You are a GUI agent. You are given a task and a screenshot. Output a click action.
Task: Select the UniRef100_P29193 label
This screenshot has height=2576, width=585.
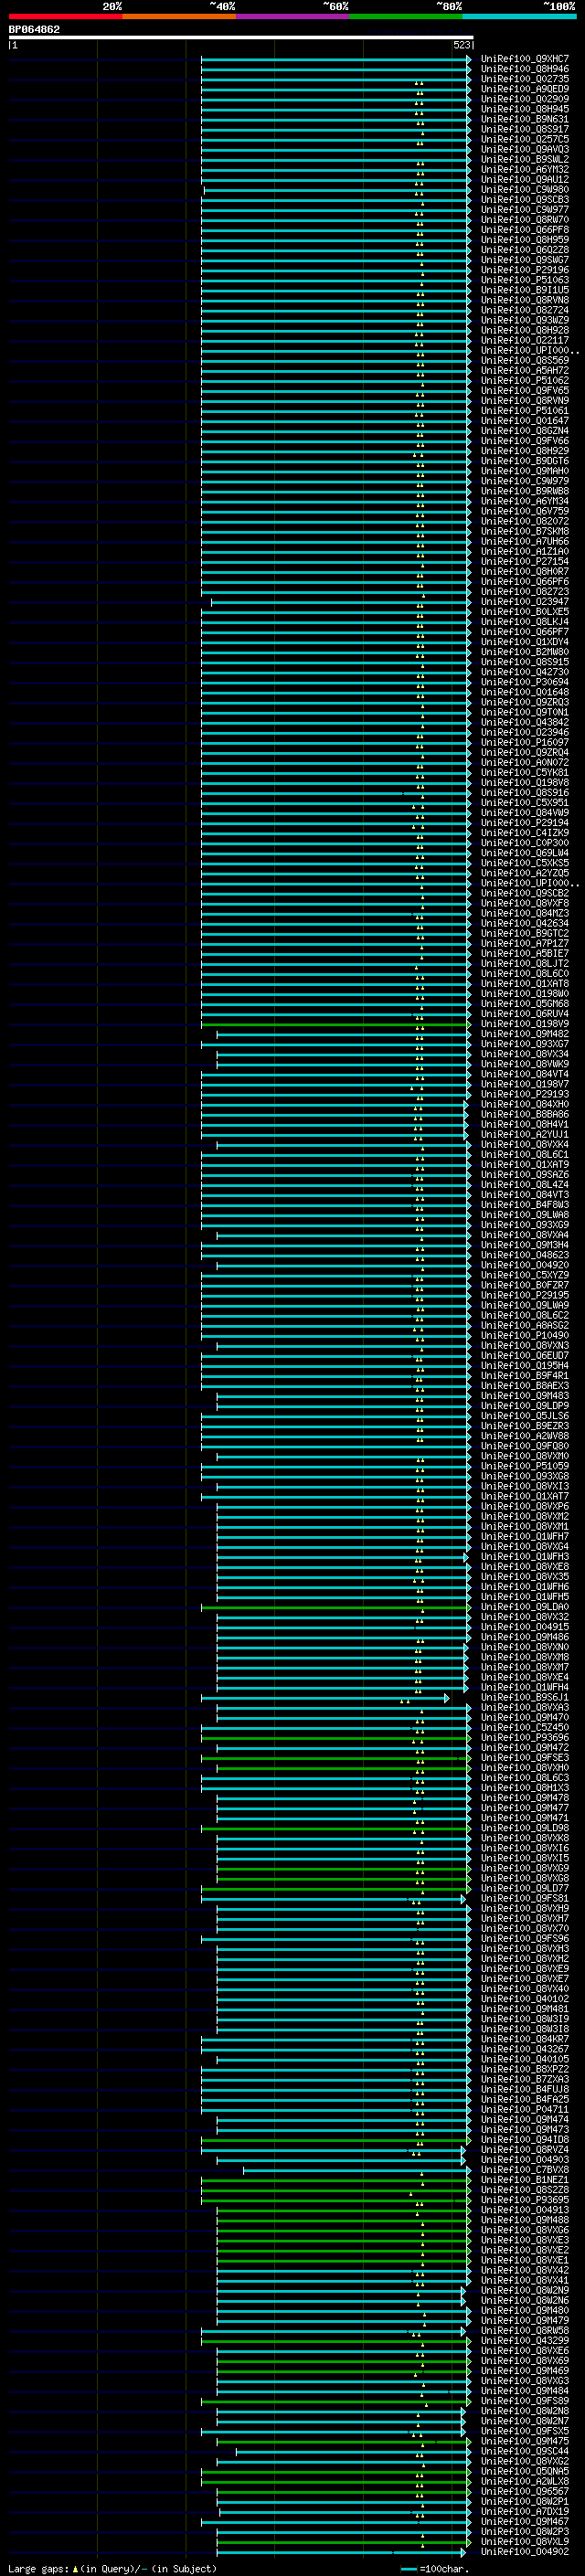(524, 1094)
